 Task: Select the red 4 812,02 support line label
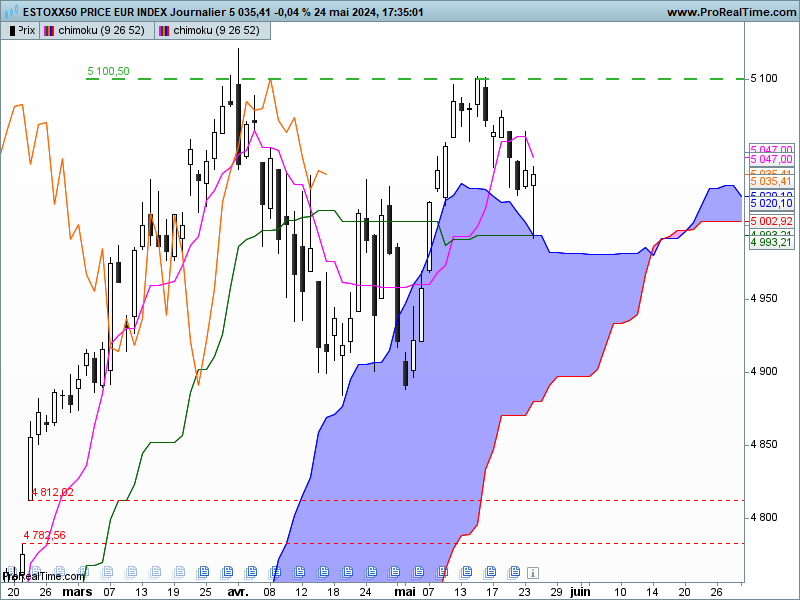click(53, 492)
